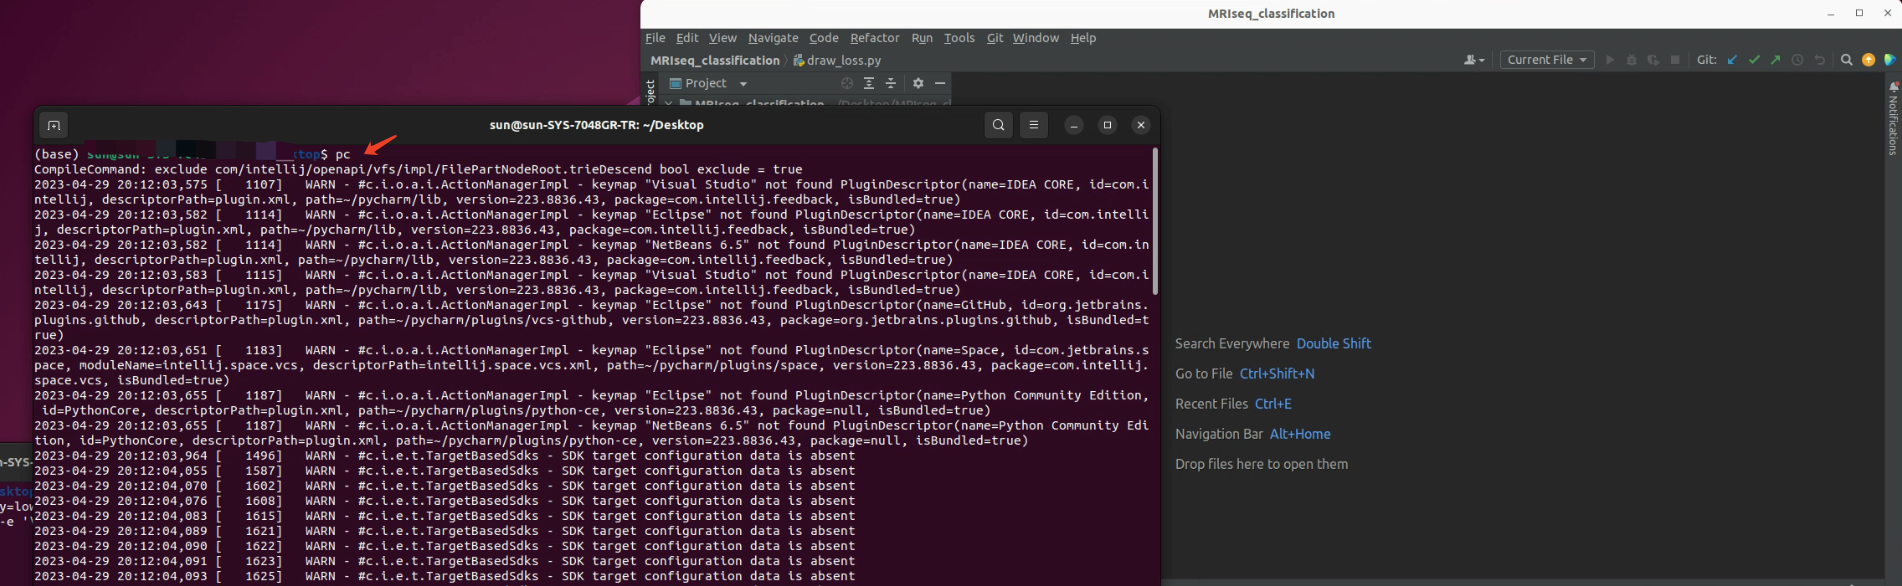Open the terminal hamburger menu
Image resolution: width=1902 pixels, height=586 pixels.
(1034, 125)
